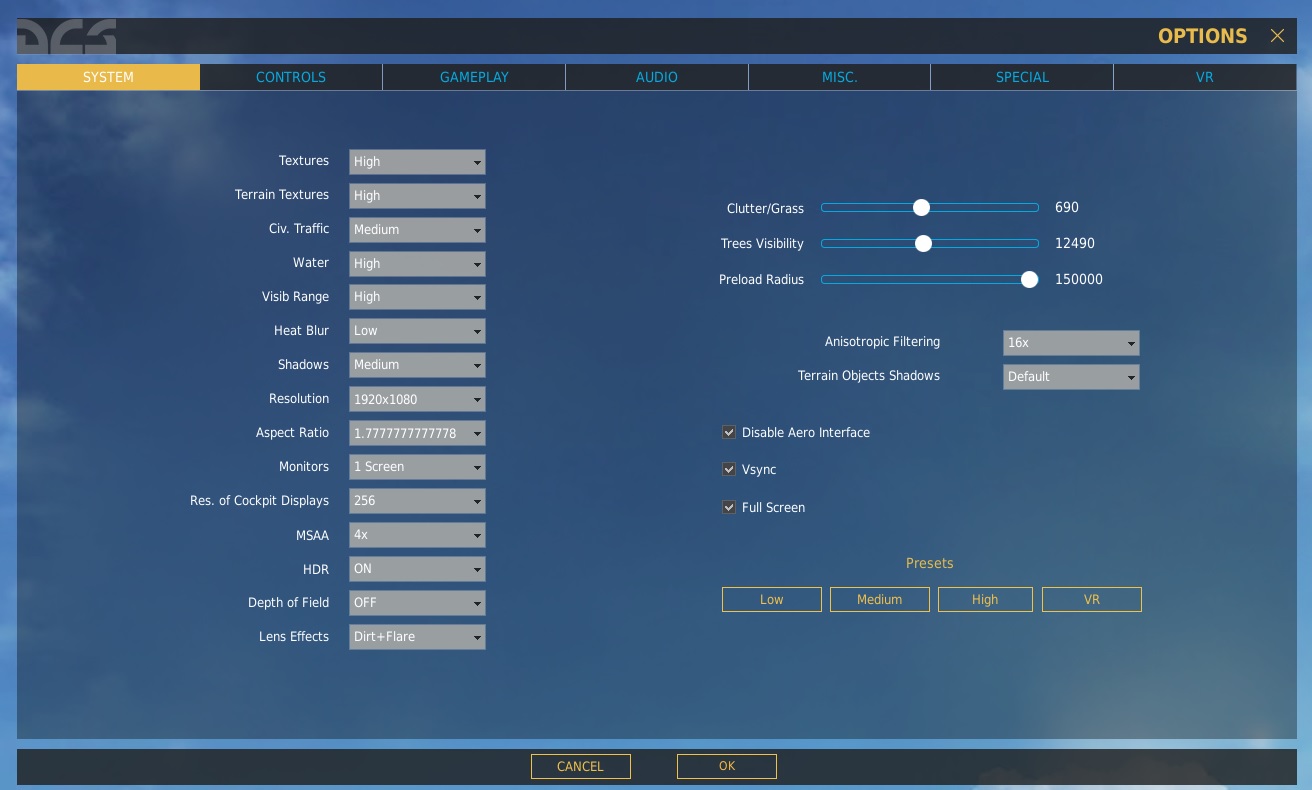Open the Lens Effects dropdown
Viewport: 1312px width, 790px height.
(417, 637)
